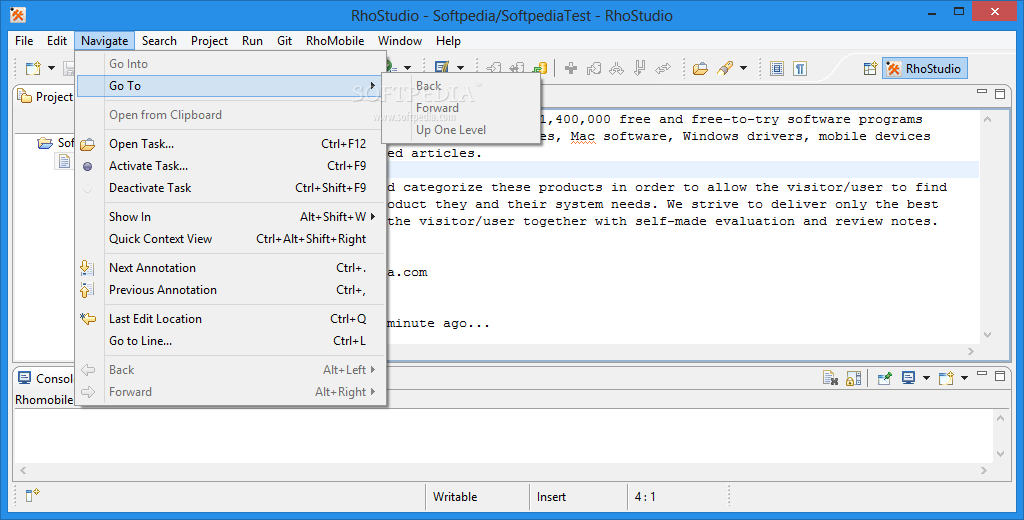This screenshot has height=520, width=1024.
Task: Expand the Back Alt+Left history submenu
Action: coord(231,370)
